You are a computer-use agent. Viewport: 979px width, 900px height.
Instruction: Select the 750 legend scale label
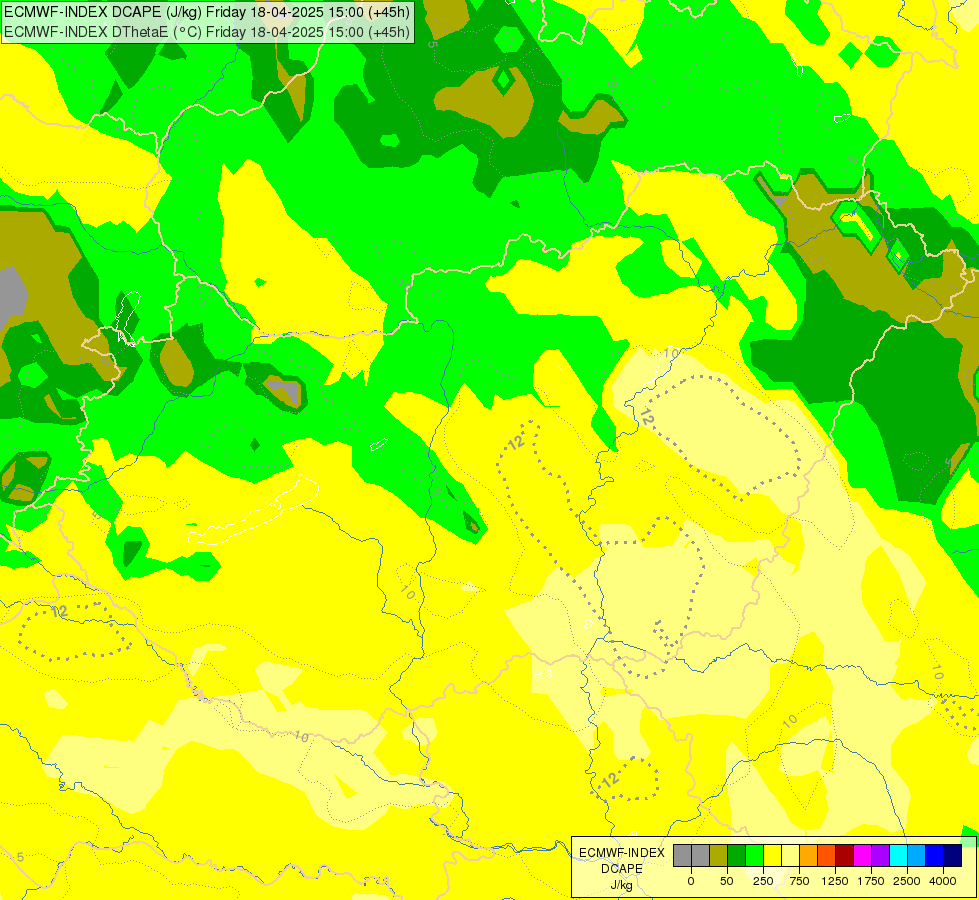pos(799,881)
